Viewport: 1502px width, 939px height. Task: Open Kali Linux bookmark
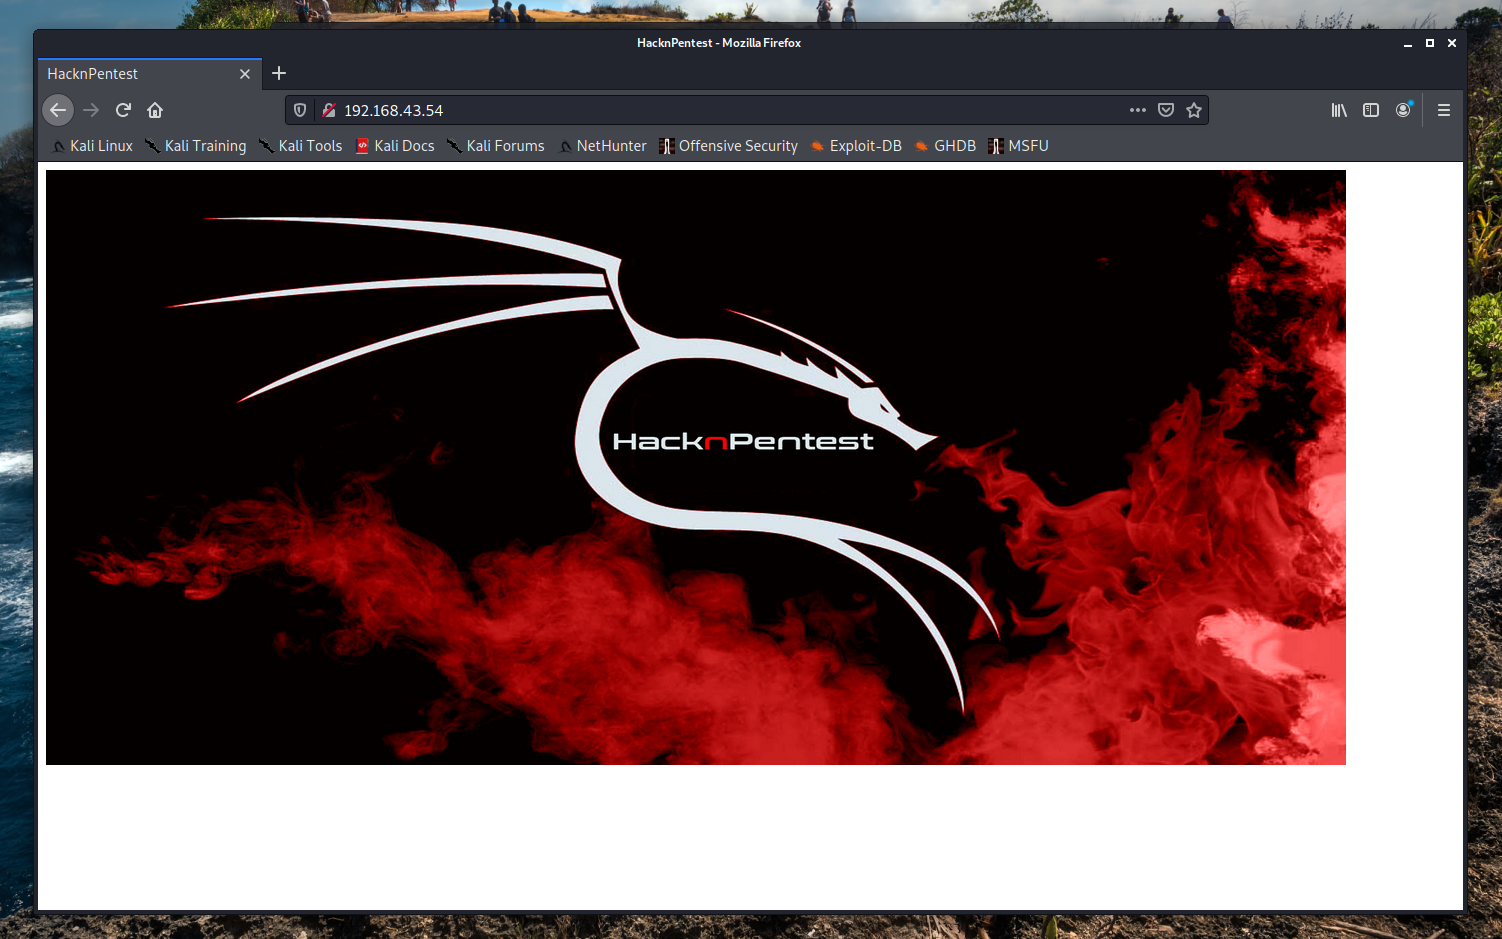point(92,146)
